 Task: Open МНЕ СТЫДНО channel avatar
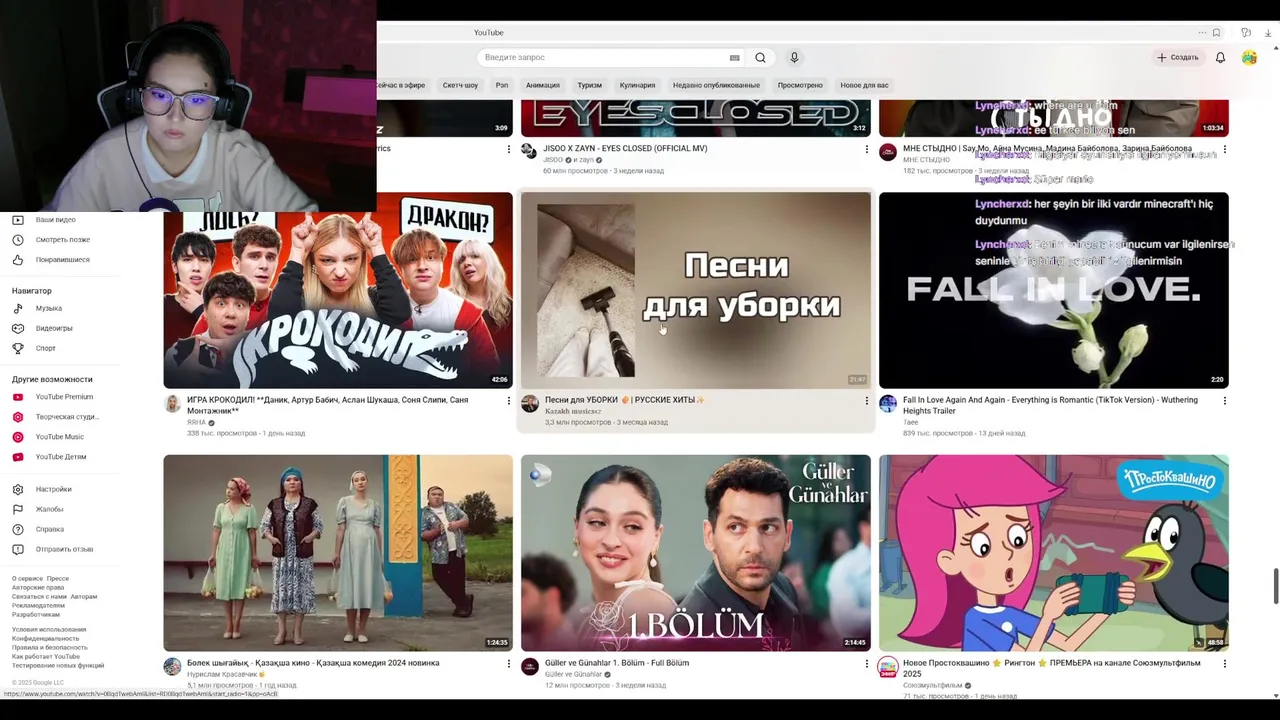[888, 152]
